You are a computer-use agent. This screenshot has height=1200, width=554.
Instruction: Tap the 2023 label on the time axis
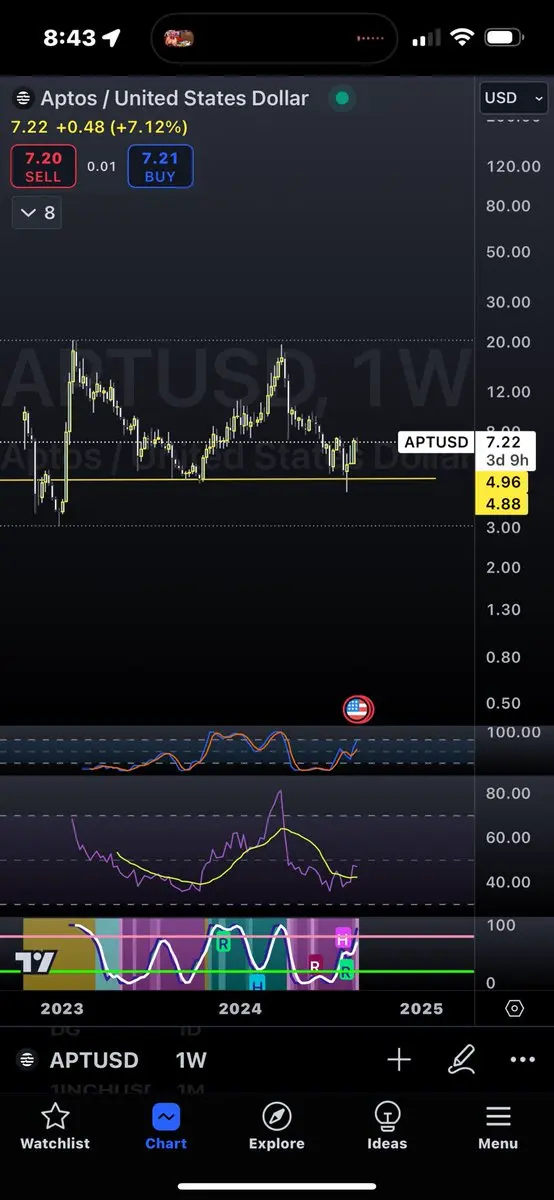point(62,1008)
